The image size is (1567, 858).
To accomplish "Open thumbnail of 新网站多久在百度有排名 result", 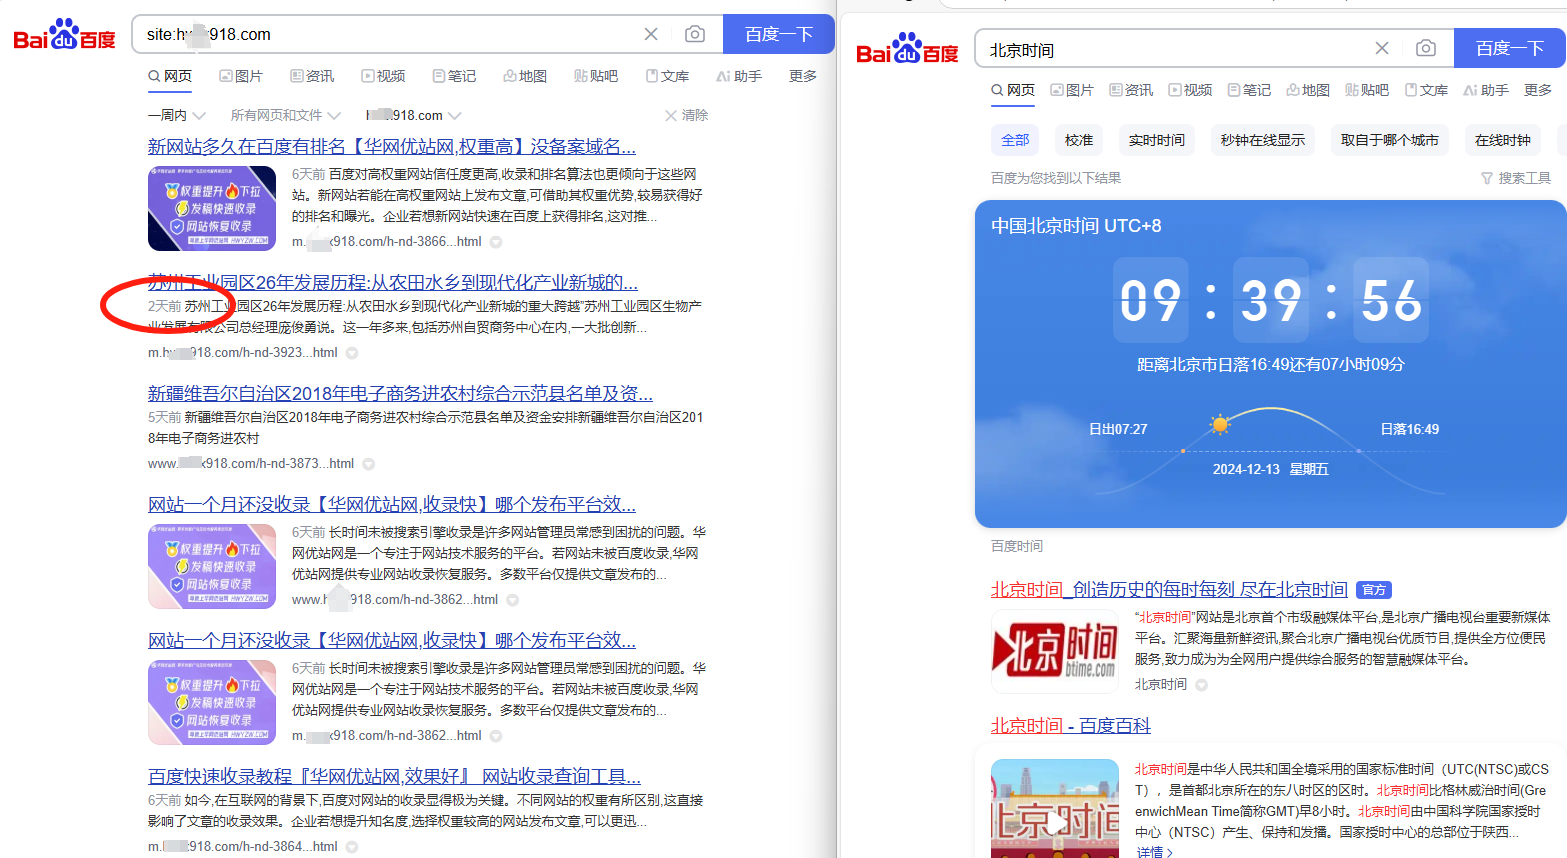I will pos(212,208).
